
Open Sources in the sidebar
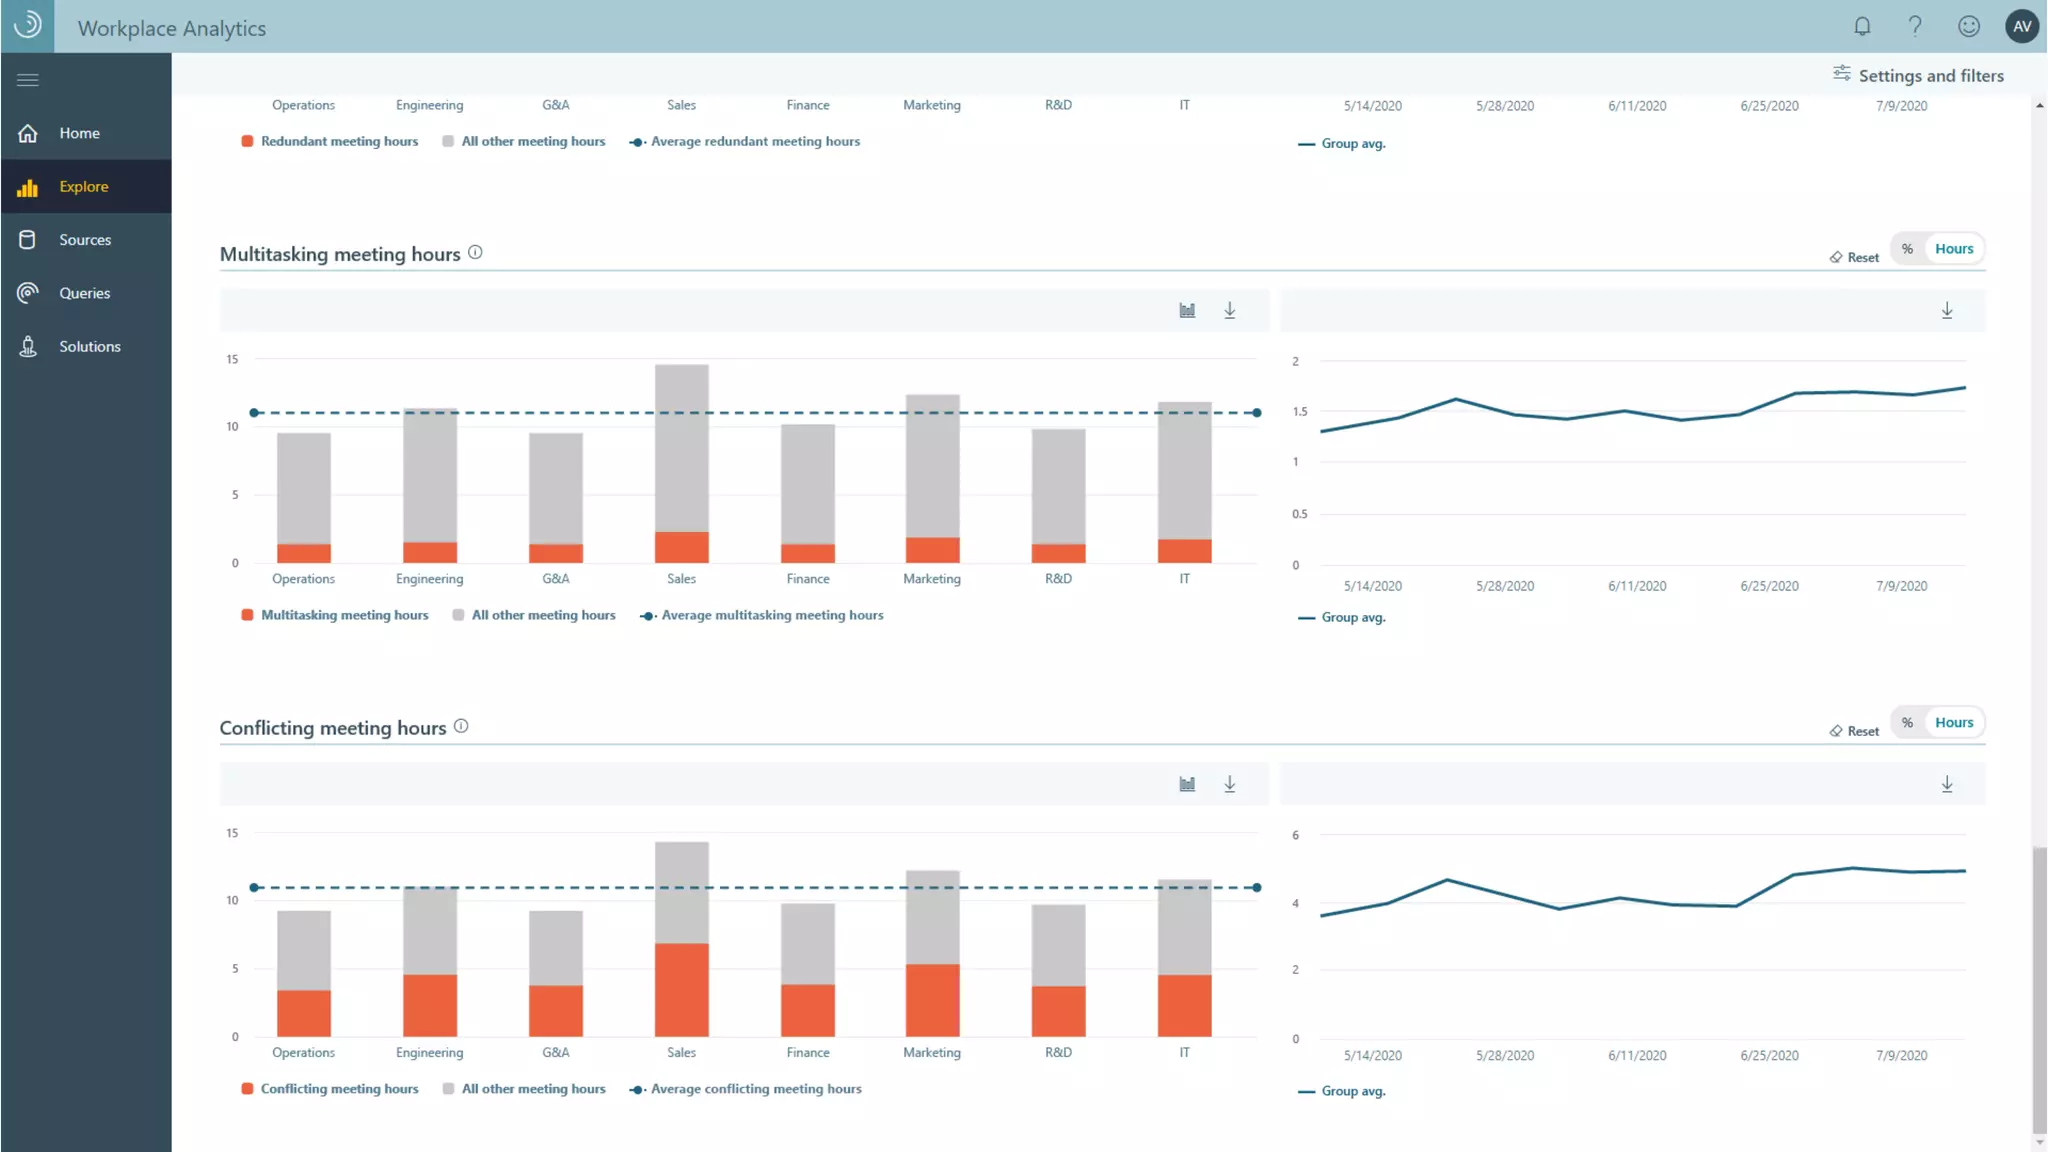pyautogui.click(x=84, y=240)
